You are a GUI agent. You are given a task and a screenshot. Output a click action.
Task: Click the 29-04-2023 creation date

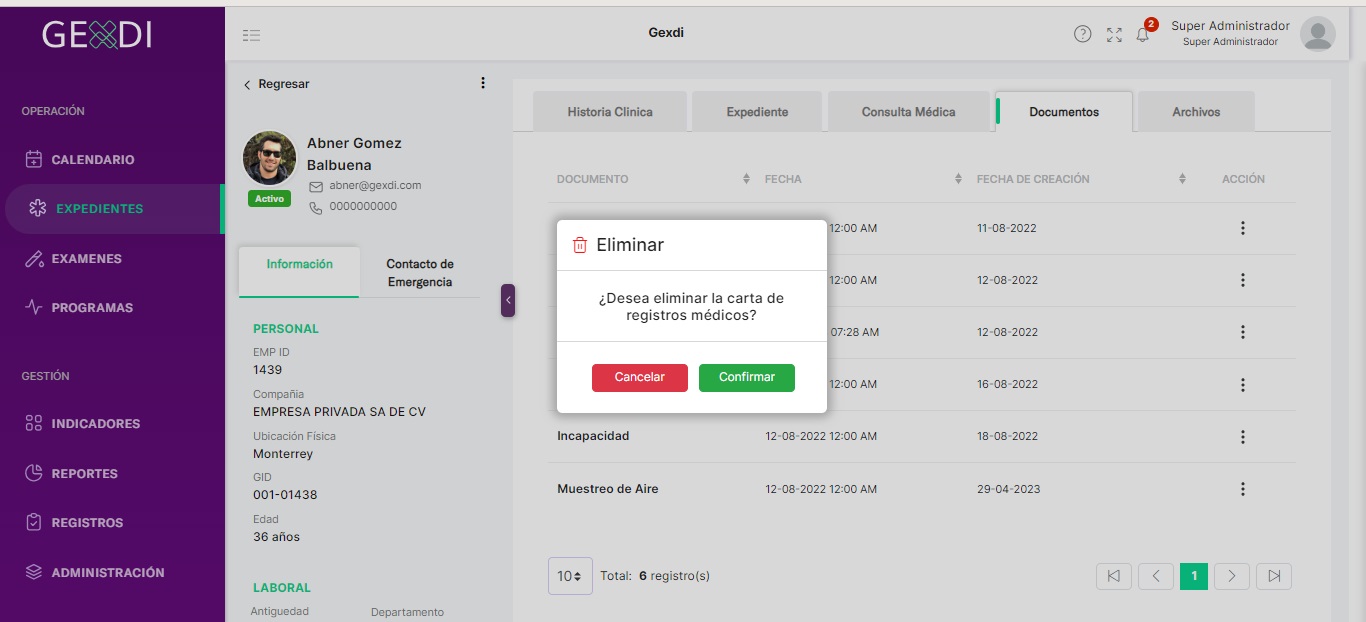click(x=1008, y=489)
